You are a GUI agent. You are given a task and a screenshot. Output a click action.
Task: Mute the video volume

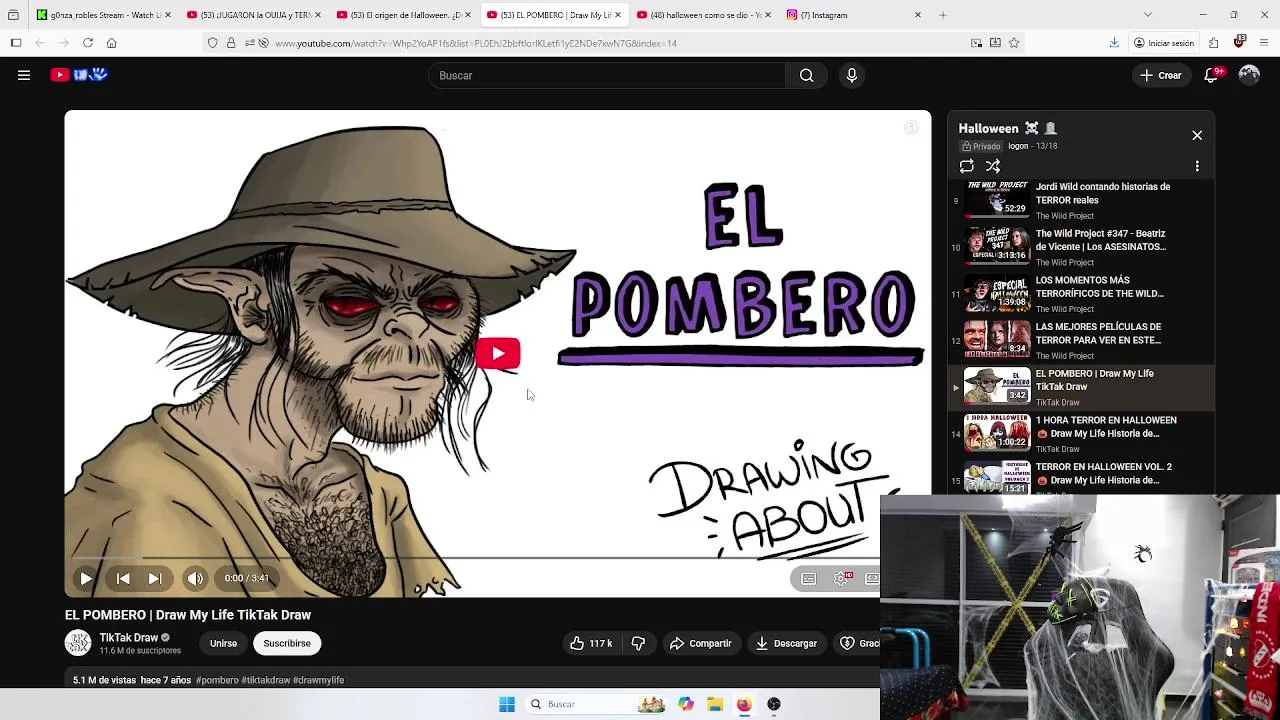click(195, 578)
